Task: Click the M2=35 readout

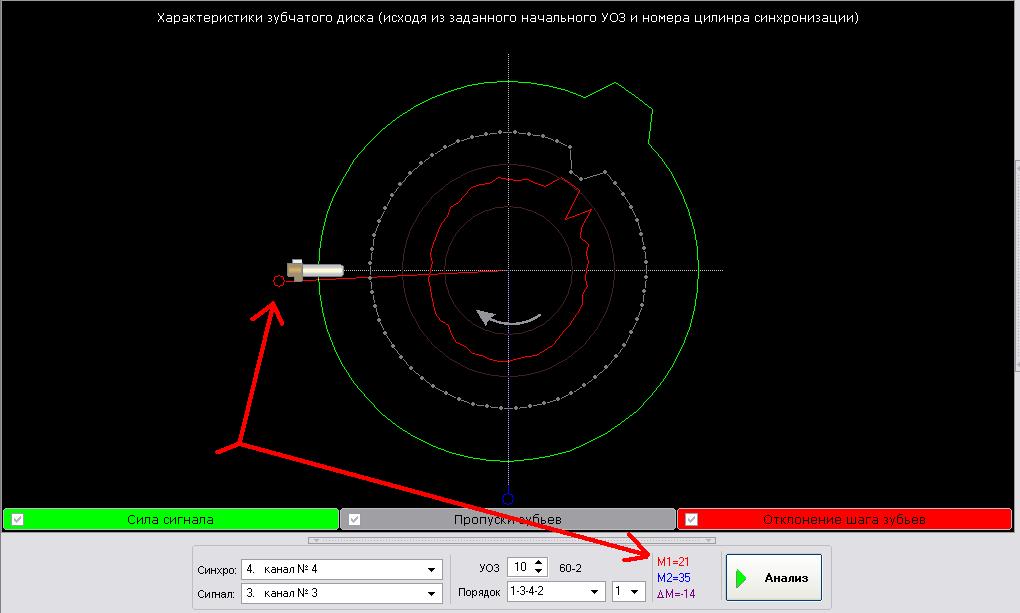Action: tap(674, 578)
